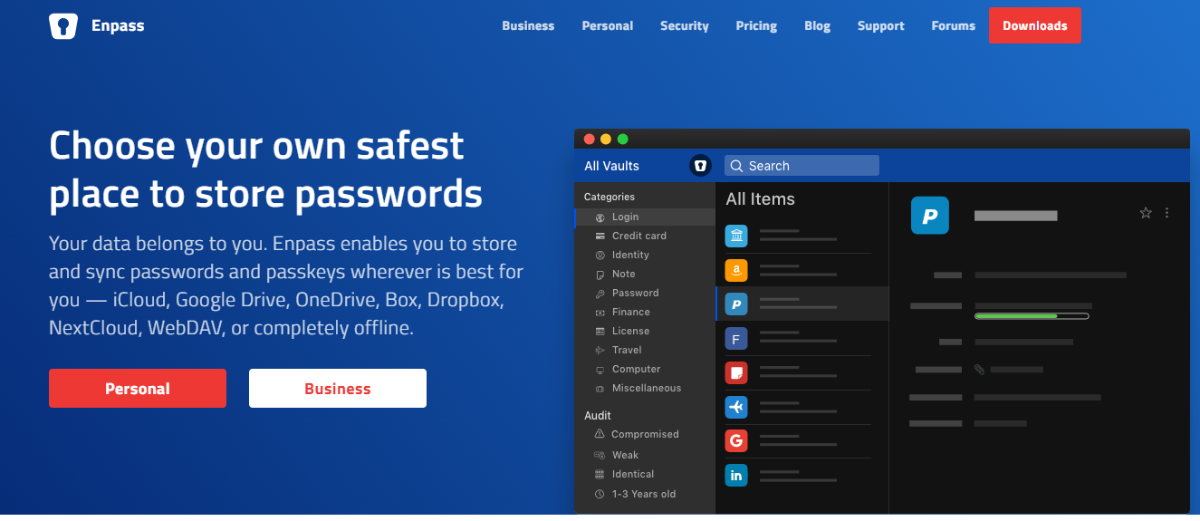
Task: Click the Finance icon in sidebar
Action: point(600,312)
